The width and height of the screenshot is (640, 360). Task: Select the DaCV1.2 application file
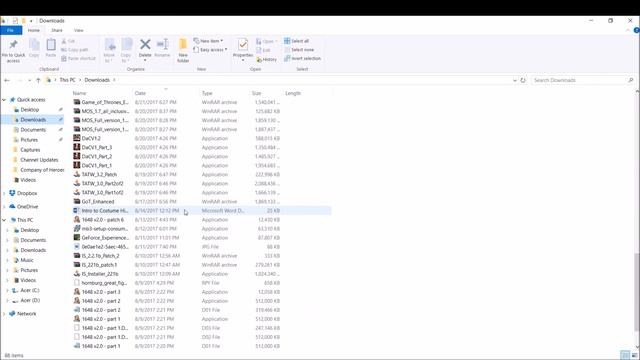point(91,138)
